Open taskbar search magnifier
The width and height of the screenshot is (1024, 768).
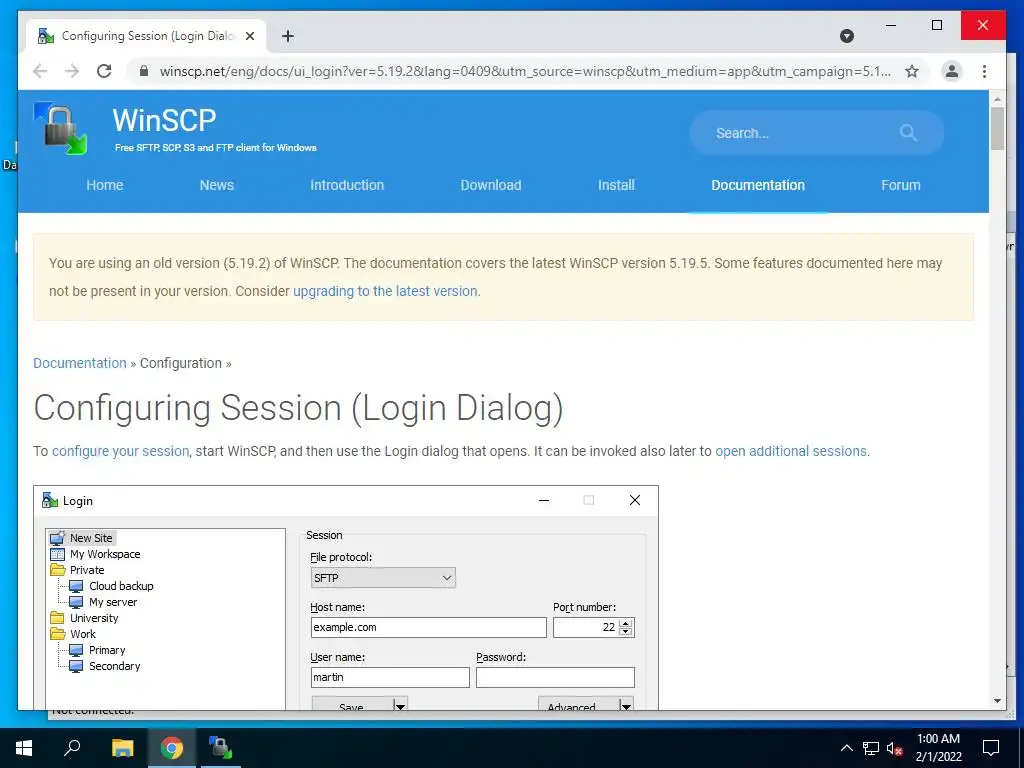point(72,747)
